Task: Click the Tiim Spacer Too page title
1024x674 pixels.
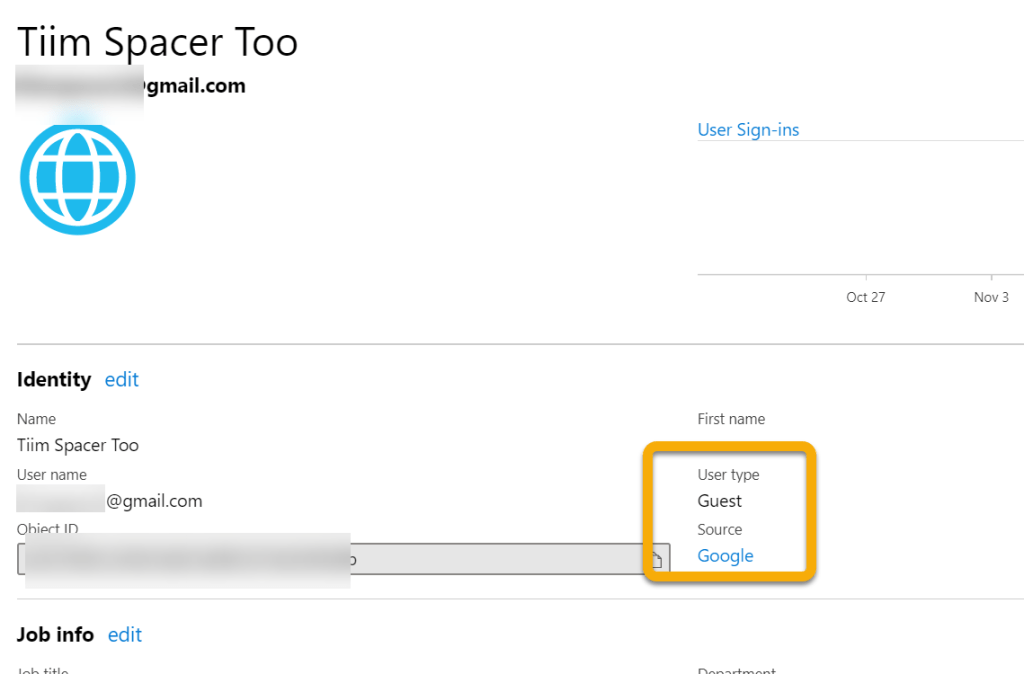Action: click(x=157, y=43)
